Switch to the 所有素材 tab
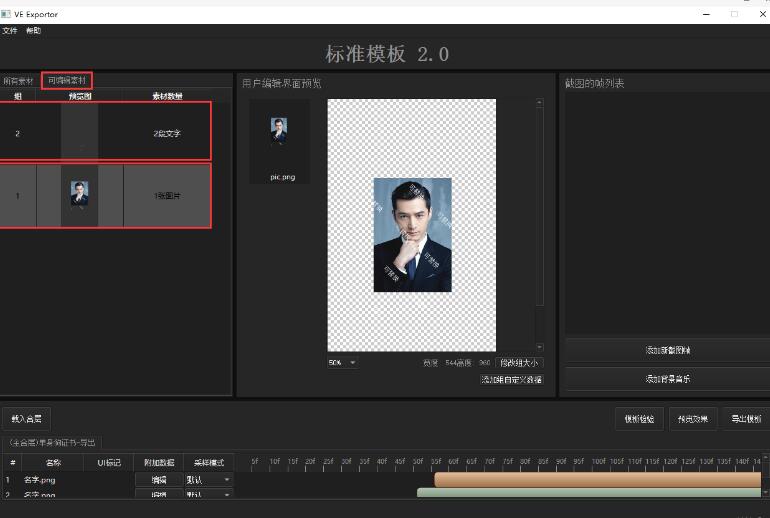770x518 pixels. pos(18,81)
